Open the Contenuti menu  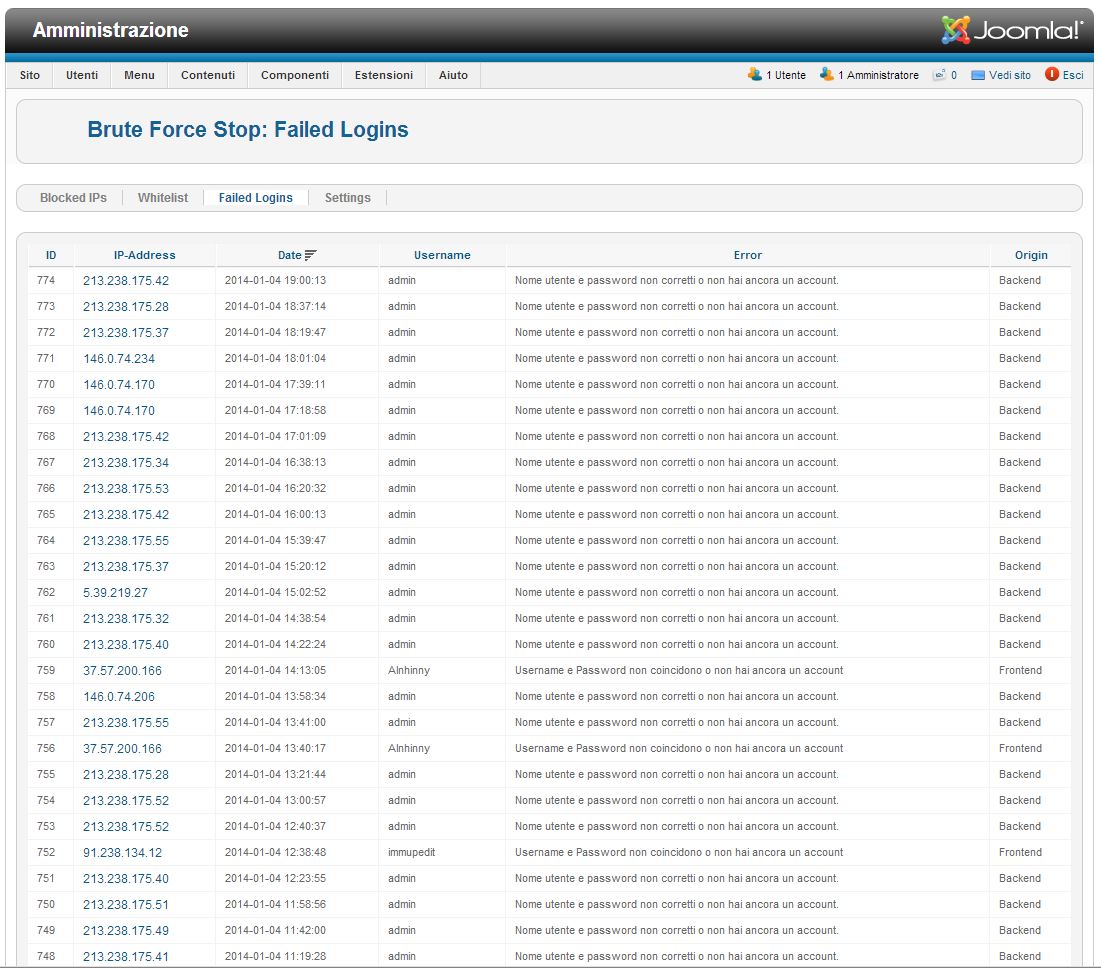click(208, 75)
